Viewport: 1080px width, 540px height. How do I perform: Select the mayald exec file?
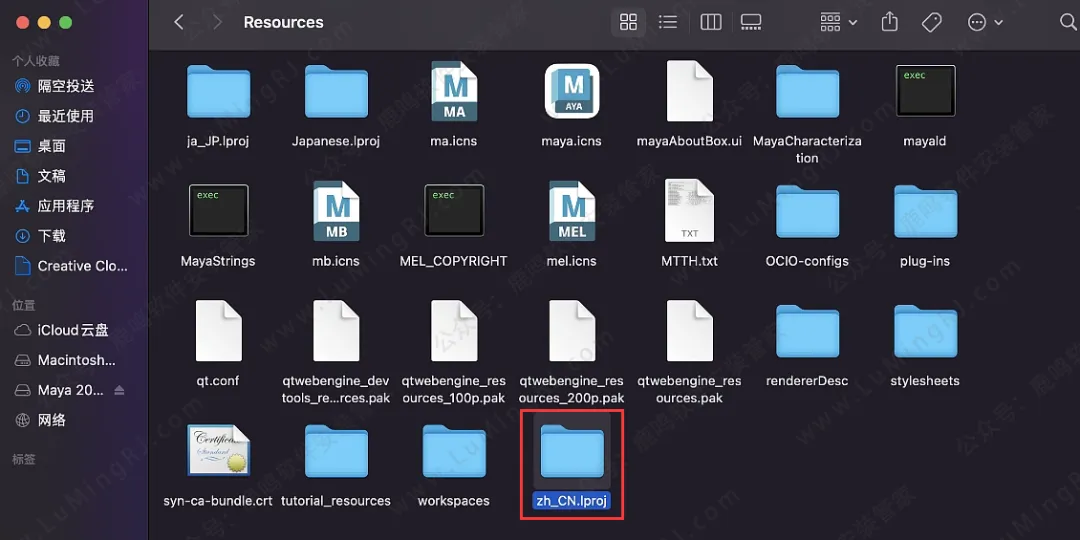(924, 92)
